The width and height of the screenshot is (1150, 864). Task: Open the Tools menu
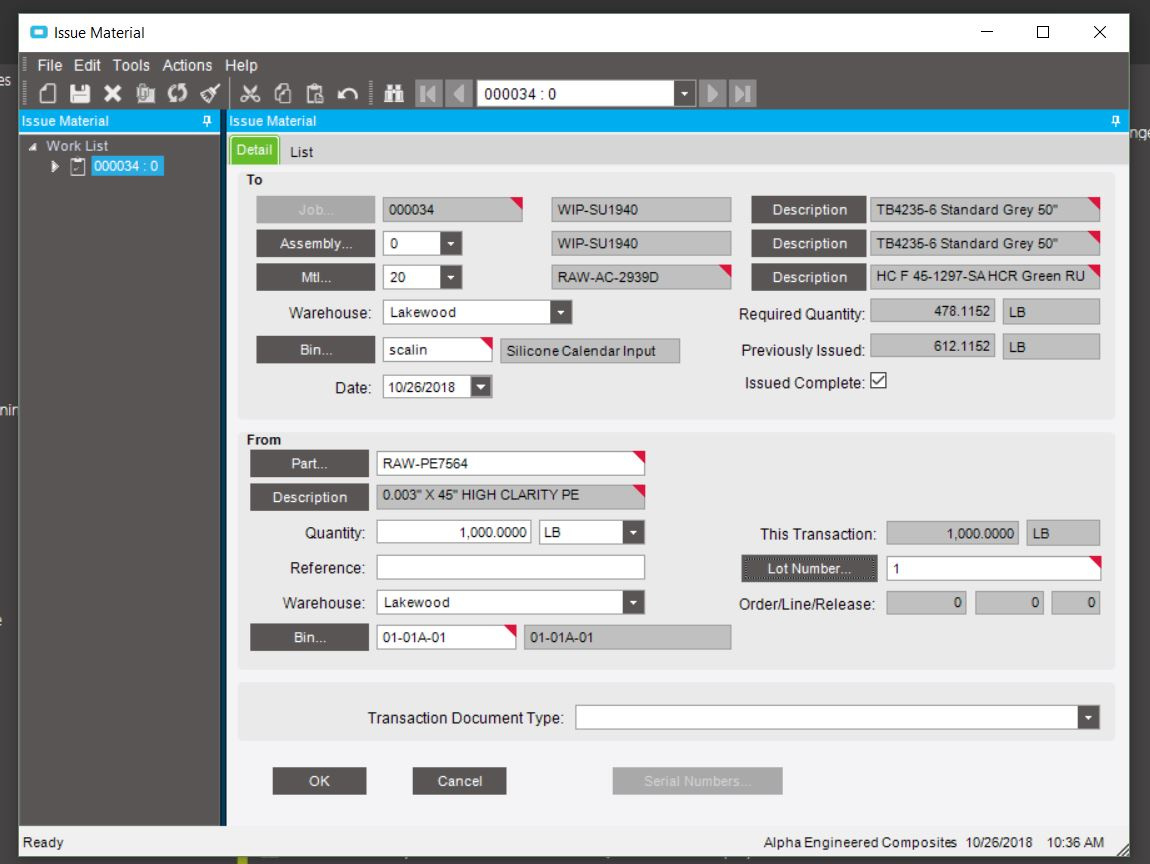coord(131,65)
